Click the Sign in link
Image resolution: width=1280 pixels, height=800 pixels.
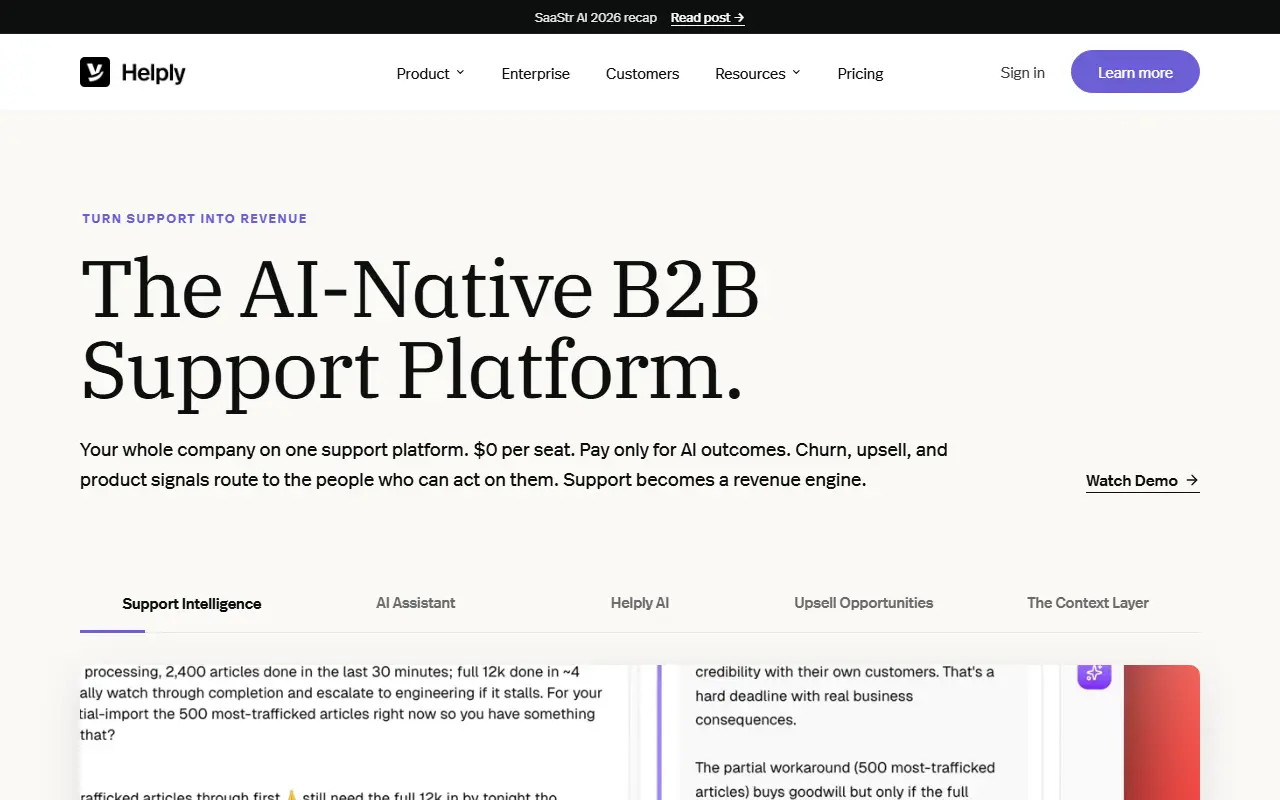pos(1023,72)
